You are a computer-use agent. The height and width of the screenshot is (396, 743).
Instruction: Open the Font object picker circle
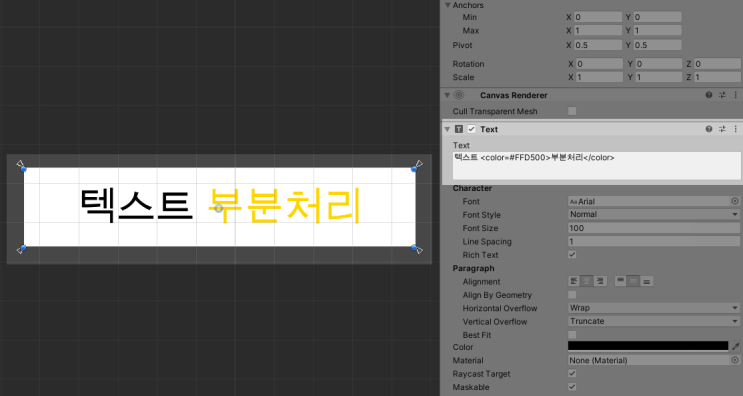pos(734,201)
